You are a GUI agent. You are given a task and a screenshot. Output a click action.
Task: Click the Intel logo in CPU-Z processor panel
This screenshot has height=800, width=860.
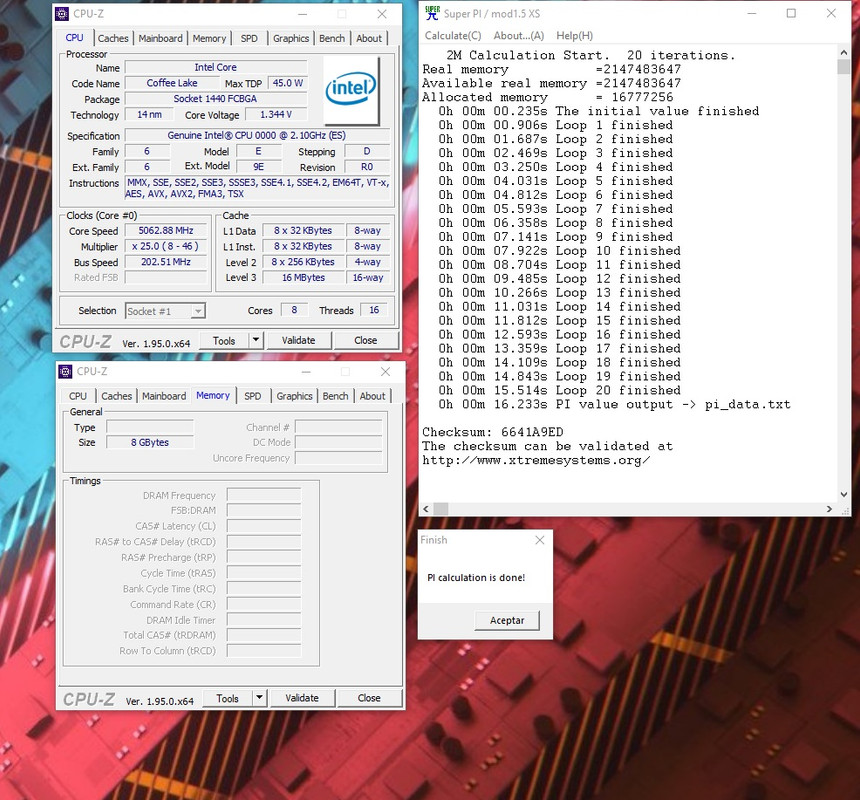coord(351,90)
